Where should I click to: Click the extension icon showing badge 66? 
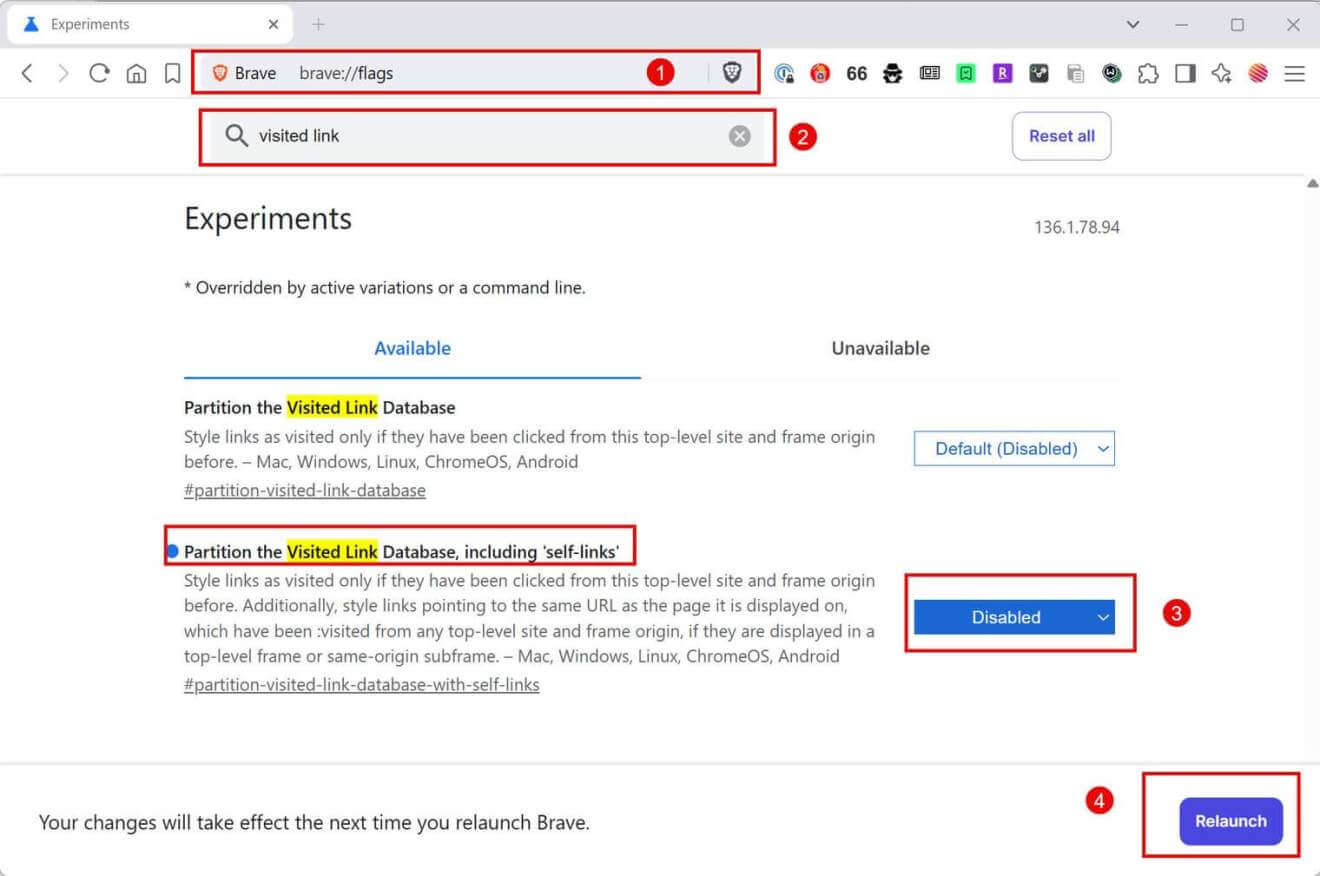coord(857,73)
